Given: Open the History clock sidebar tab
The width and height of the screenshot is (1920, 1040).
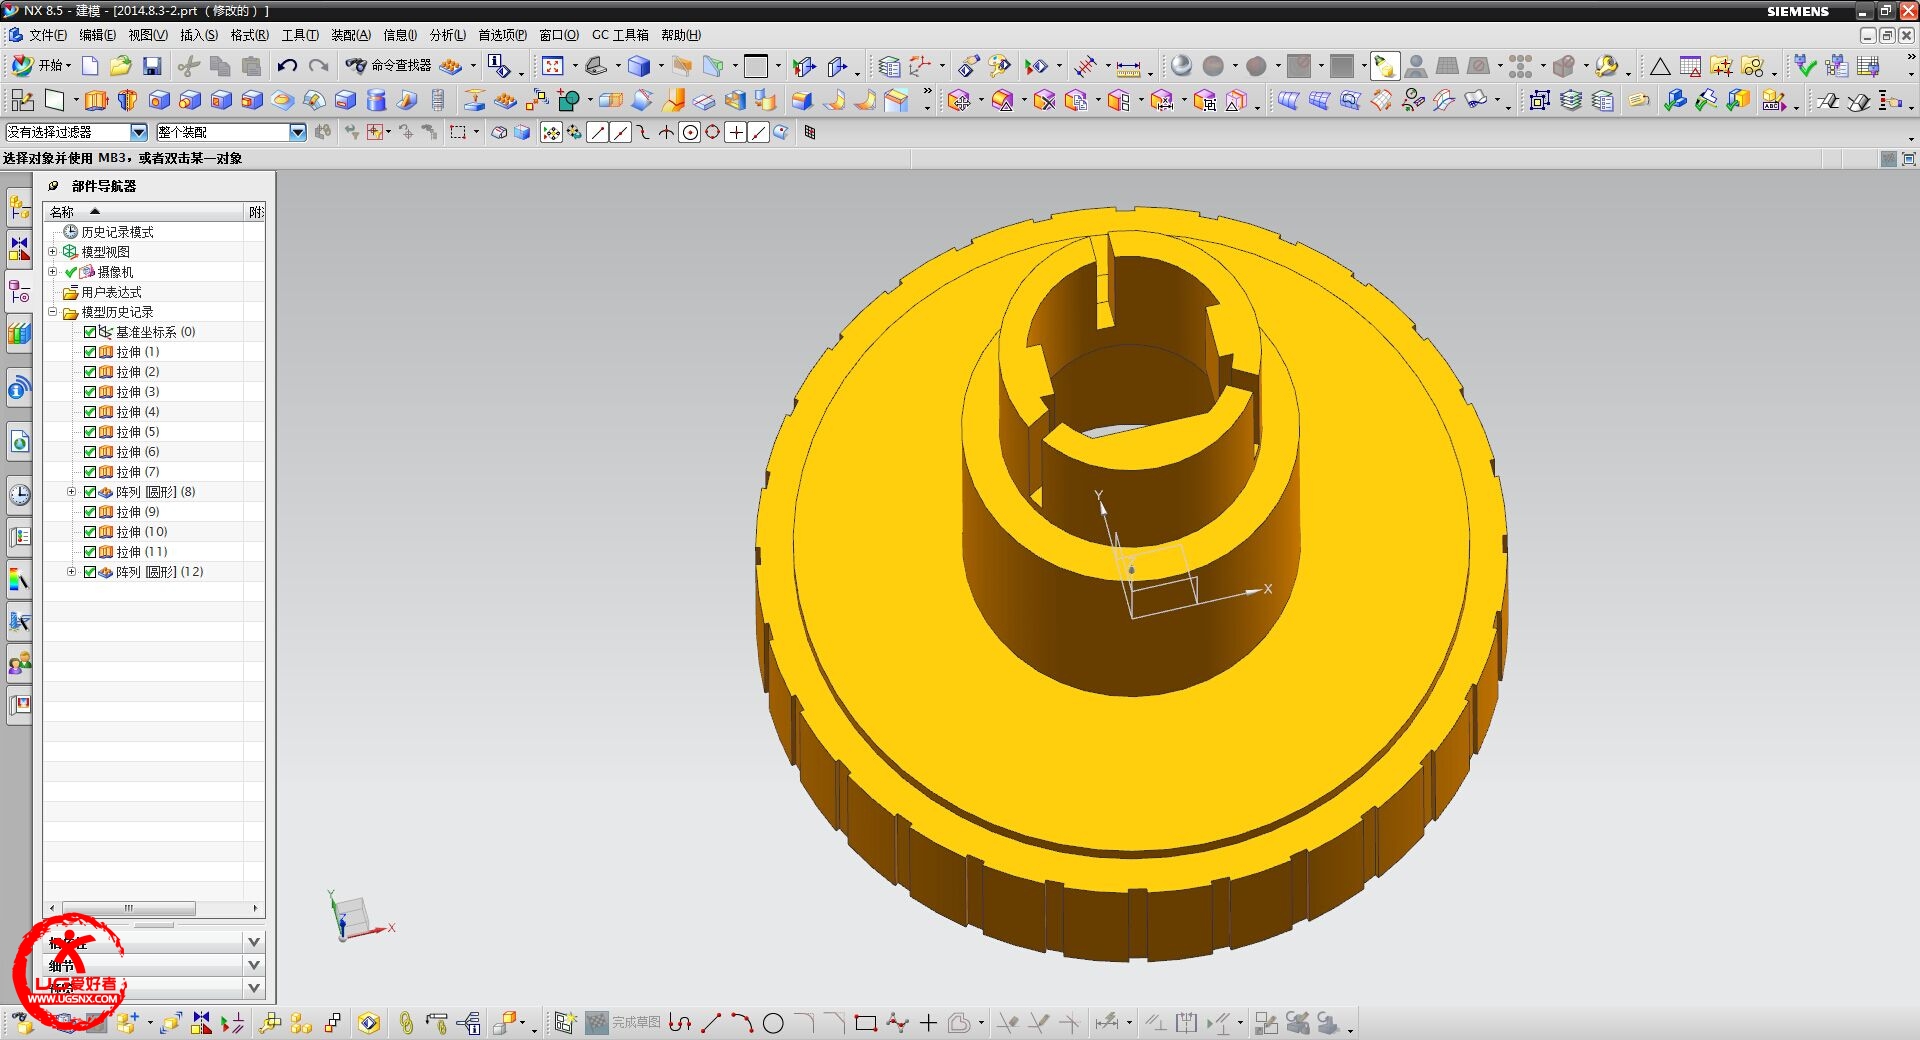Looking at the screenshot, I should (20, 494).
